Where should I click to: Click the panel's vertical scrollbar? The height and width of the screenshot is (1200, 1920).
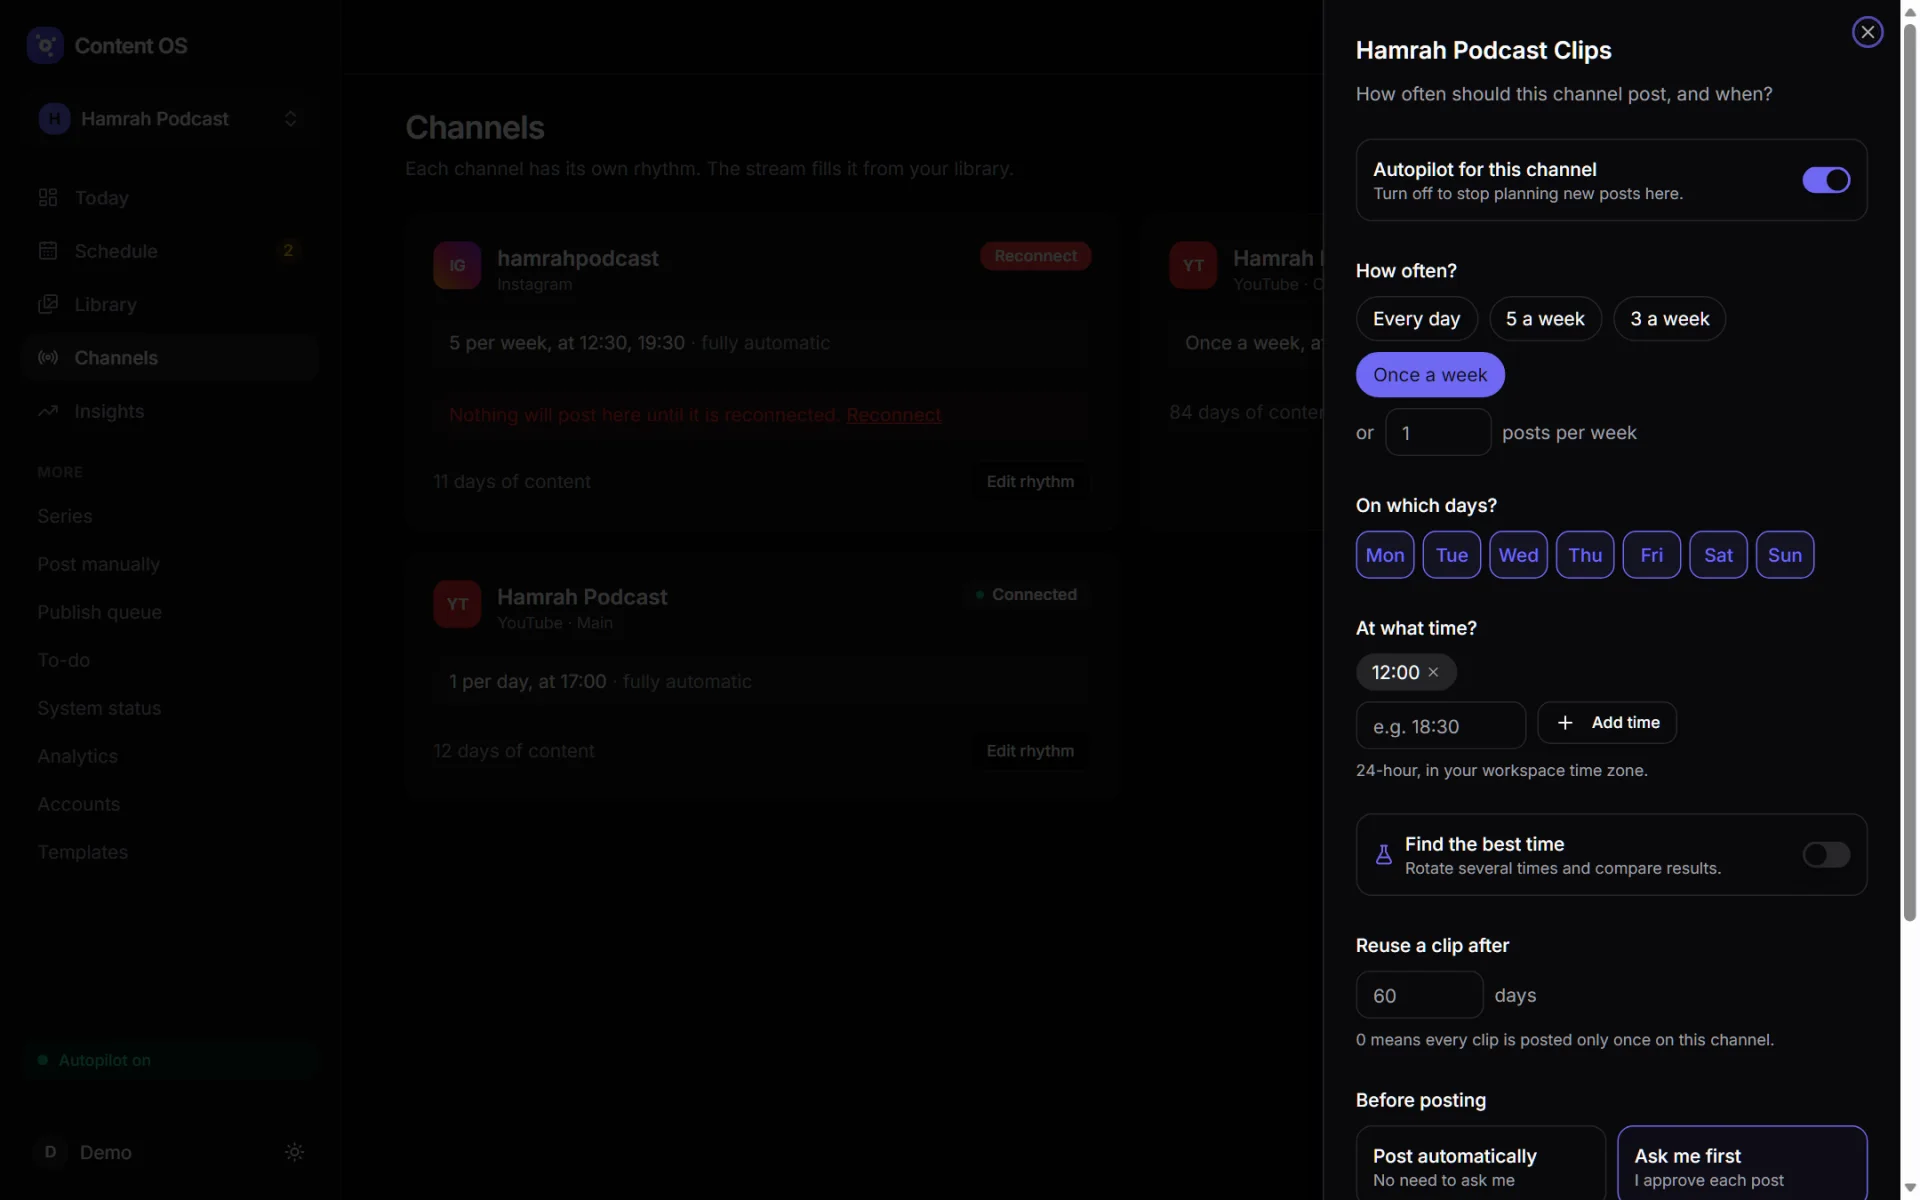(1909, 470)
